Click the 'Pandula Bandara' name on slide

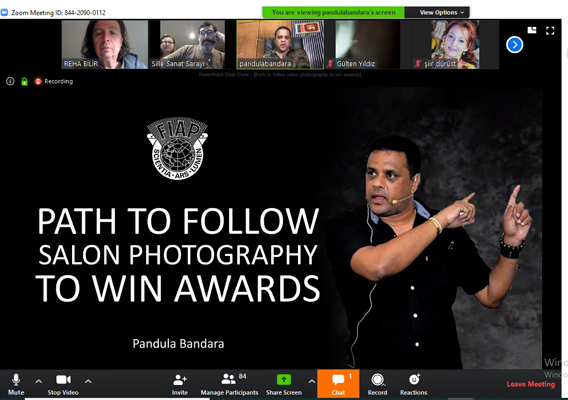pos(178,343)
